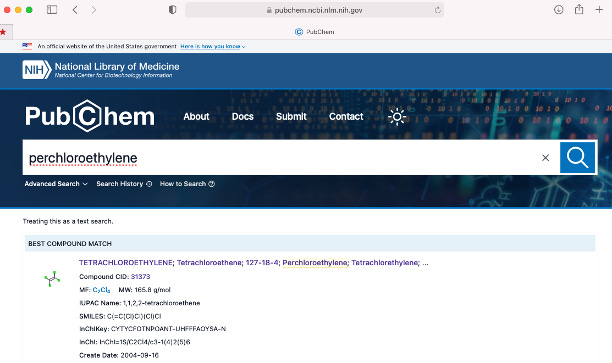Open Search History
The width and height of the screenshot is (612, 363).
[x=124, y=183]
